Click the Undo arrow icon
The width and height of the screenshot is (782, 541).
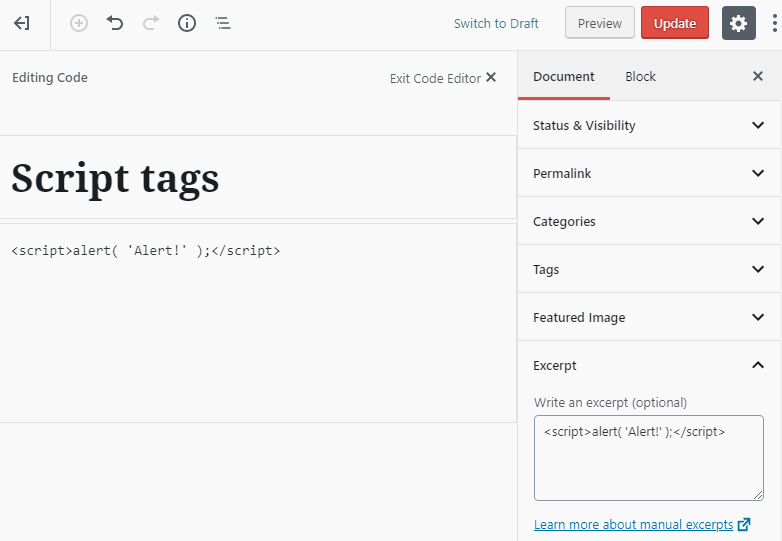tap(115, 23)
